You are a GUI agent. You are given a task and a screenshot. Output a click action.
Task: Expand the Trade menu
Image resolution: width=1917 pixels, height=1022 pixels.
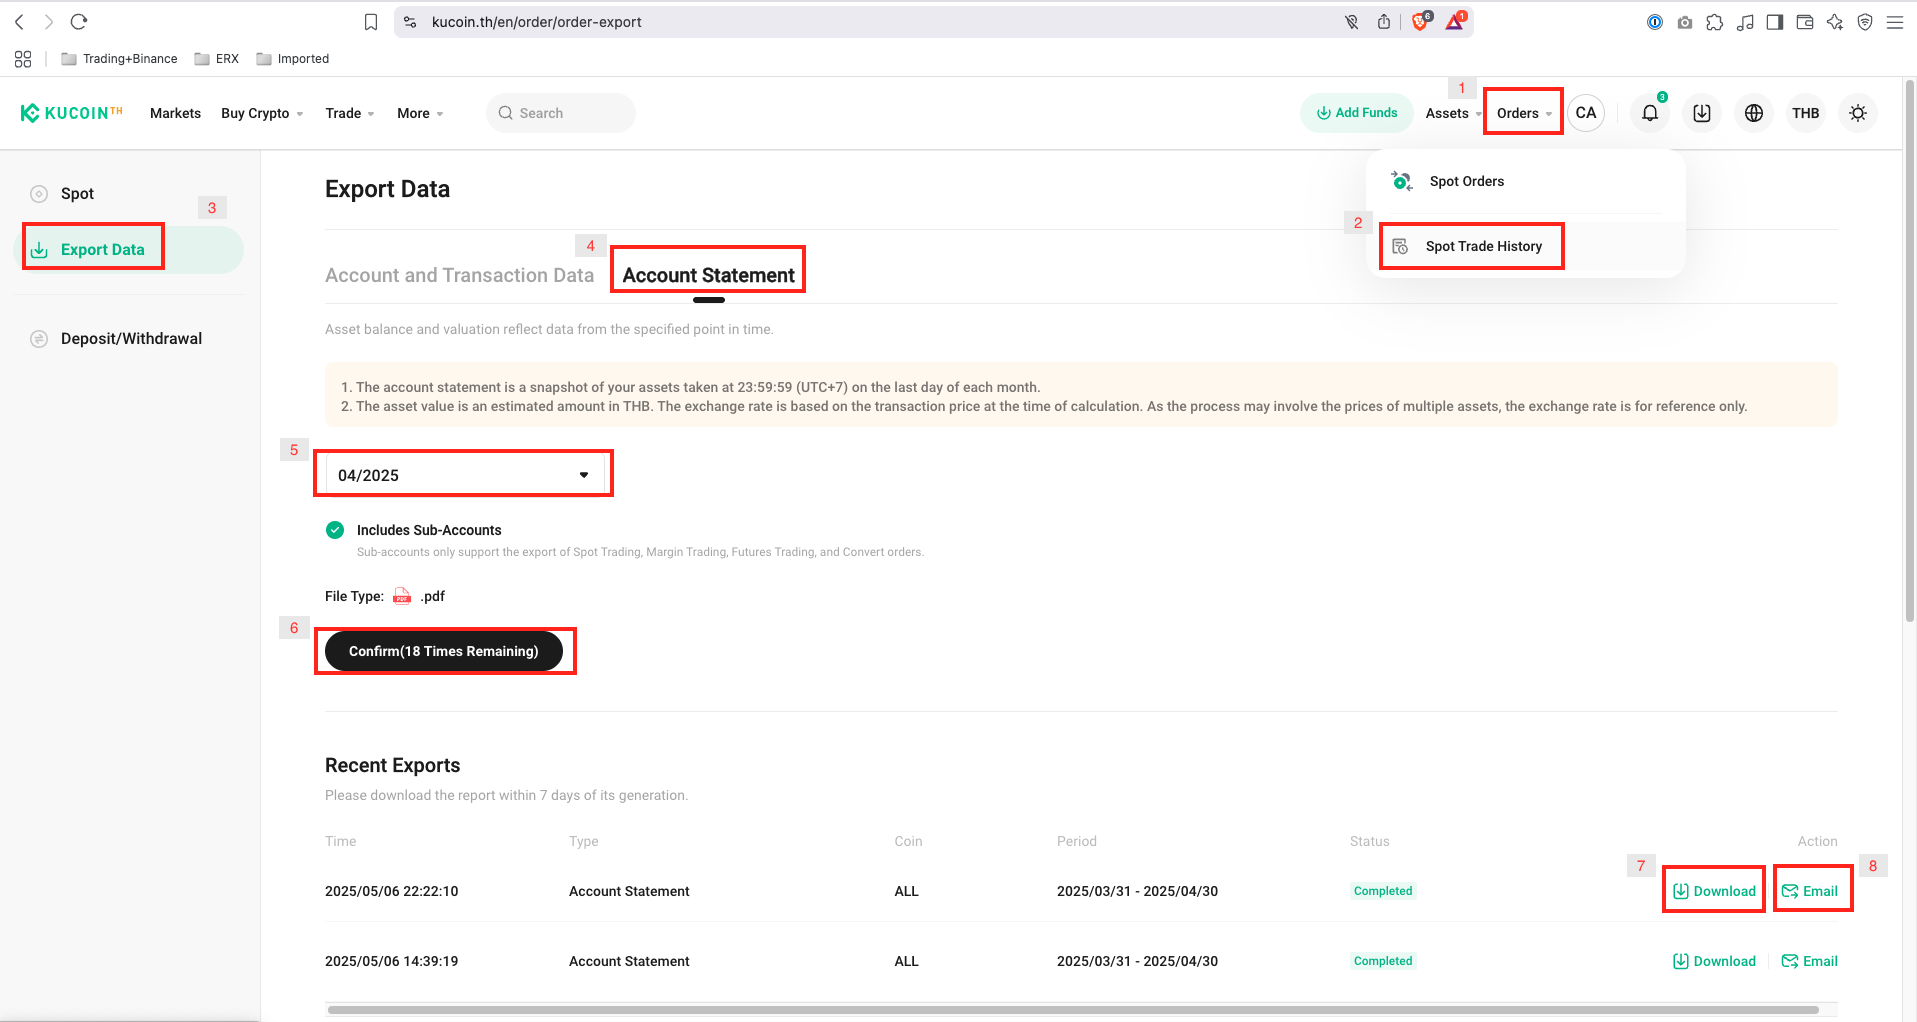click(349, 113)
